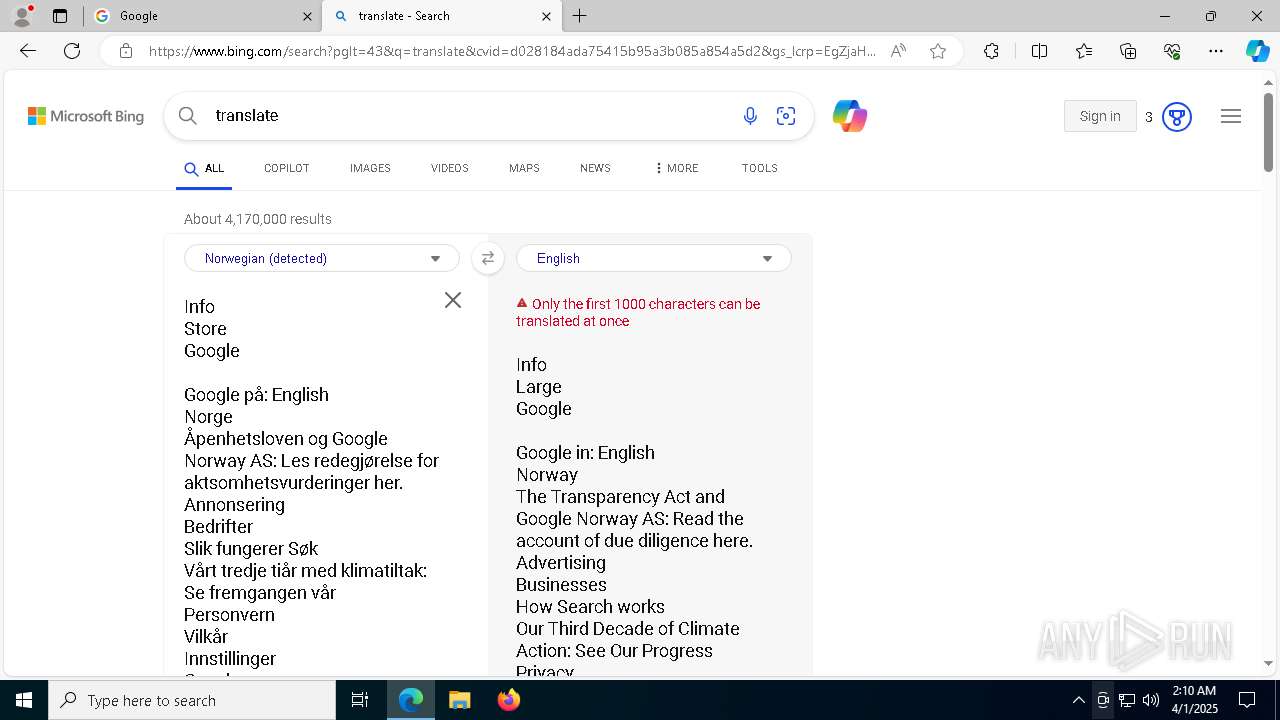Click the 1000 characters limit warning text
Viewport: 1280px width, 720px height.
tap(638, 312)
